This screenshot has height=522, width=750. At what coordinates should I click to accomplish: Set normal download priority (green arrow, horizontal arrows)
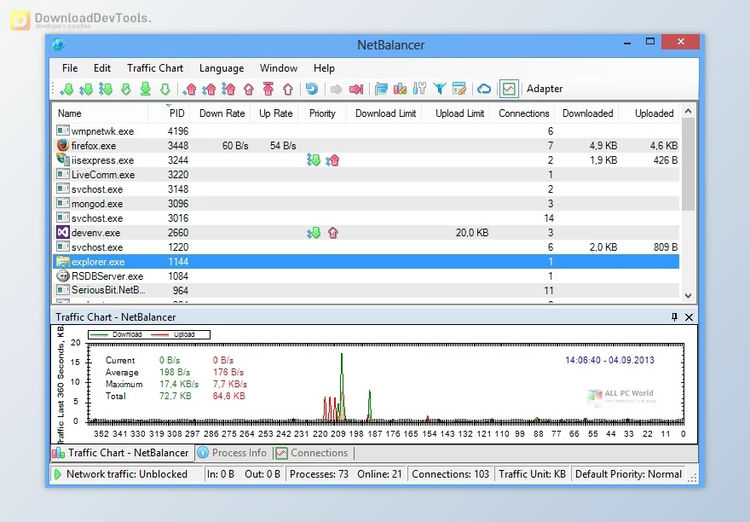86,89
